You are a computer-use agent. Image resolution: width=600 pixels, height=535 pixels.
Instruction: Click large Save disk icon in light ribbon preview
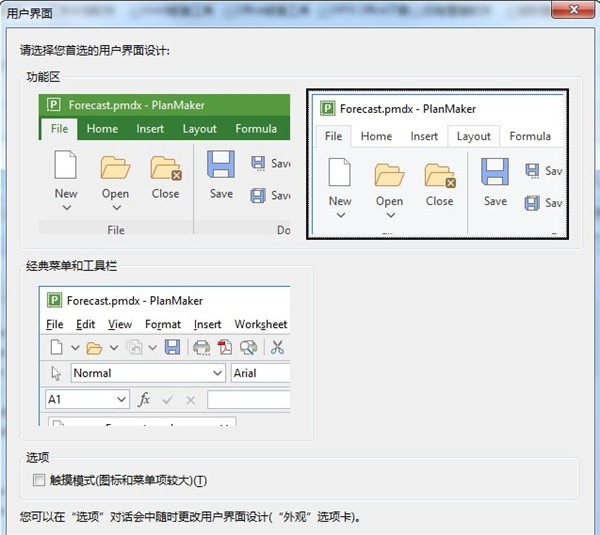(495, 172)
